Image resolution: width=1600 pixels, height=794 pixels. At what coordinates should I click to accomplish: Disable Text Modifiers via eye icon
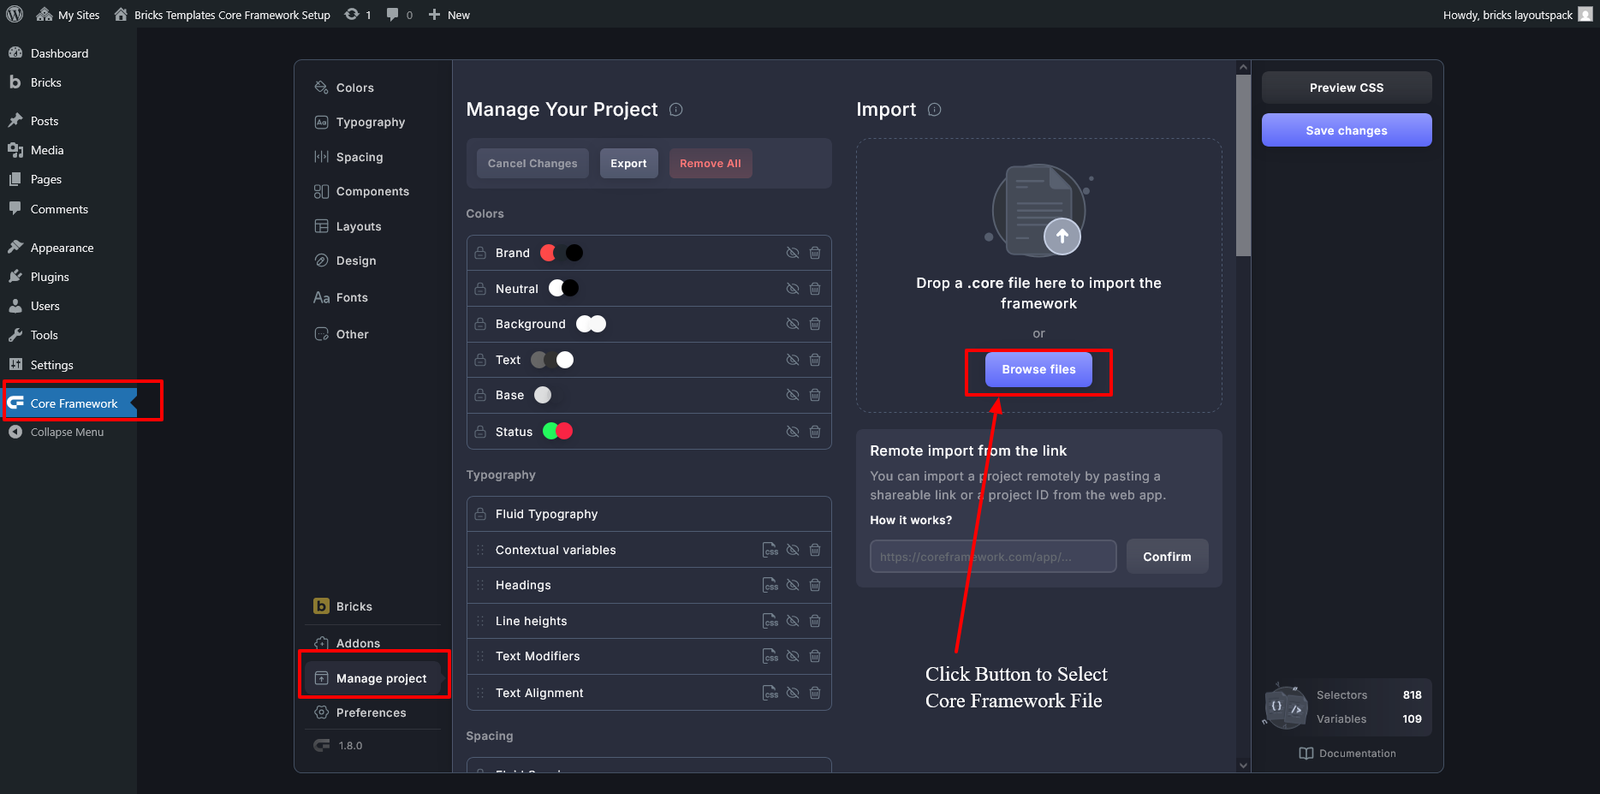(792, 656)
